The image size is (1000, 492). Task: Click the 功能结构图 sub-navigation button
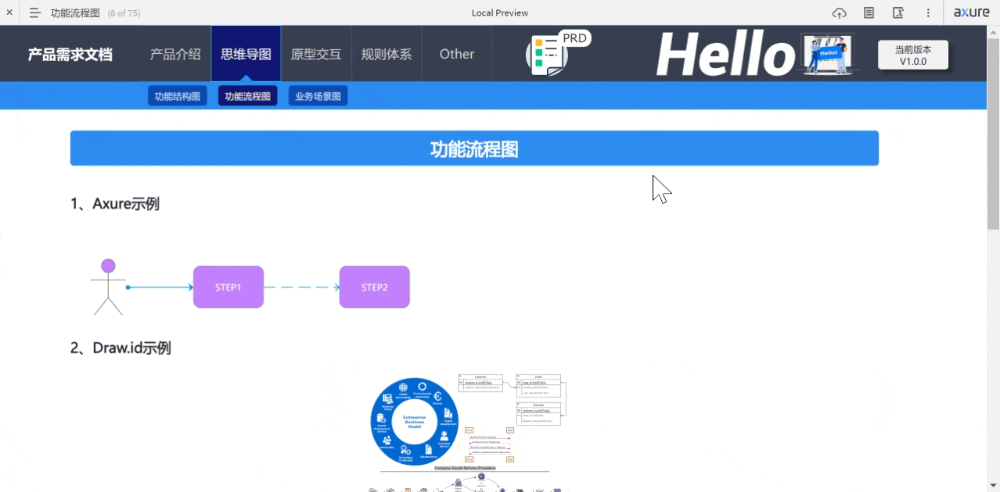(x=178, y=97)
